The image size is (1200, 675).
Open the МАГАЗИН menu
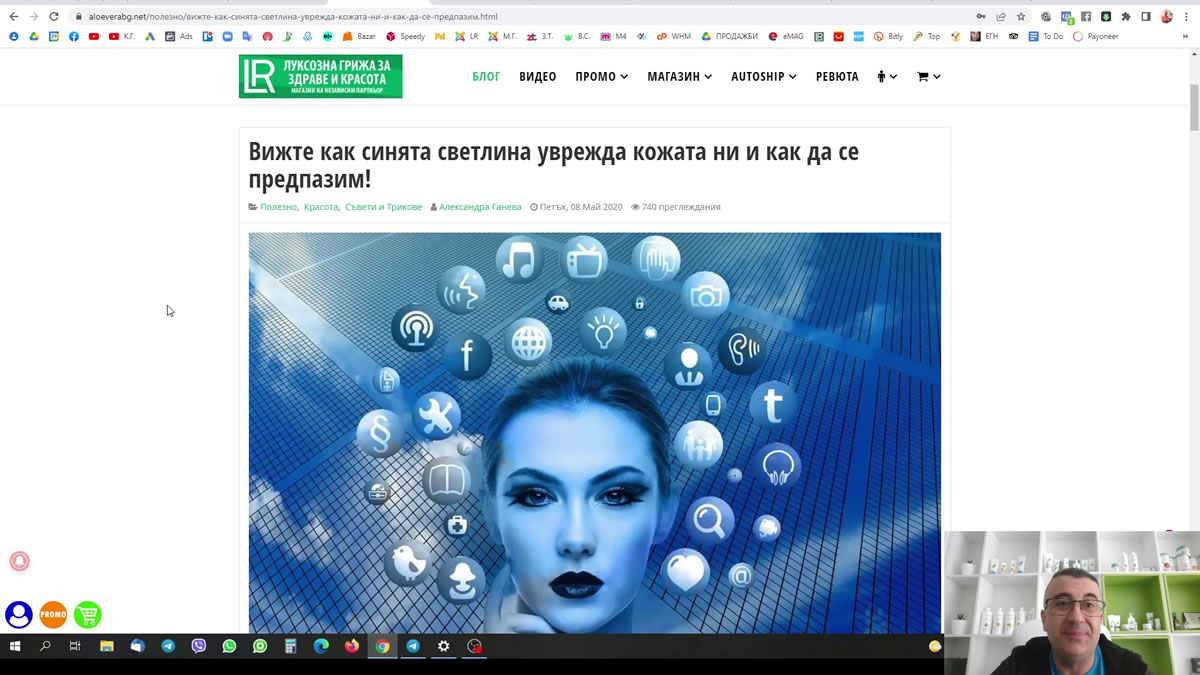click(x=679, y=77)
